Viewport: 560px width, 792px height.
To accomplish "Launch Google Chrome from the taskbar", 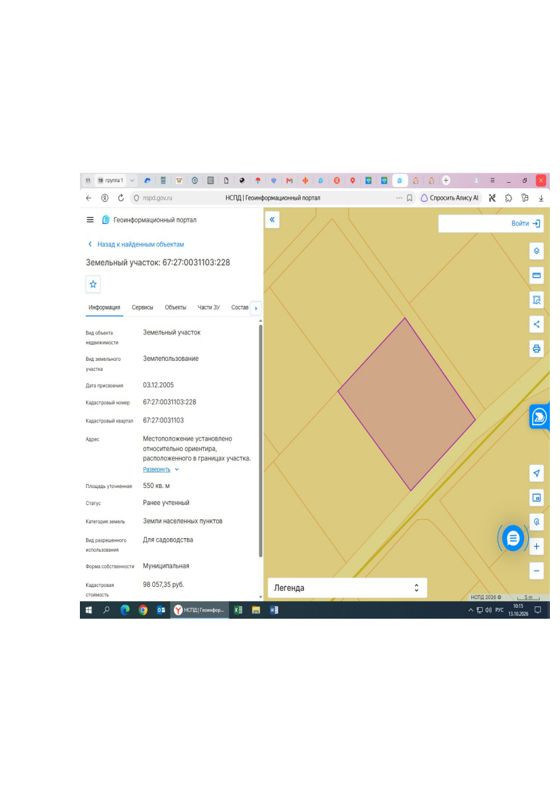I will coord(143,610).
